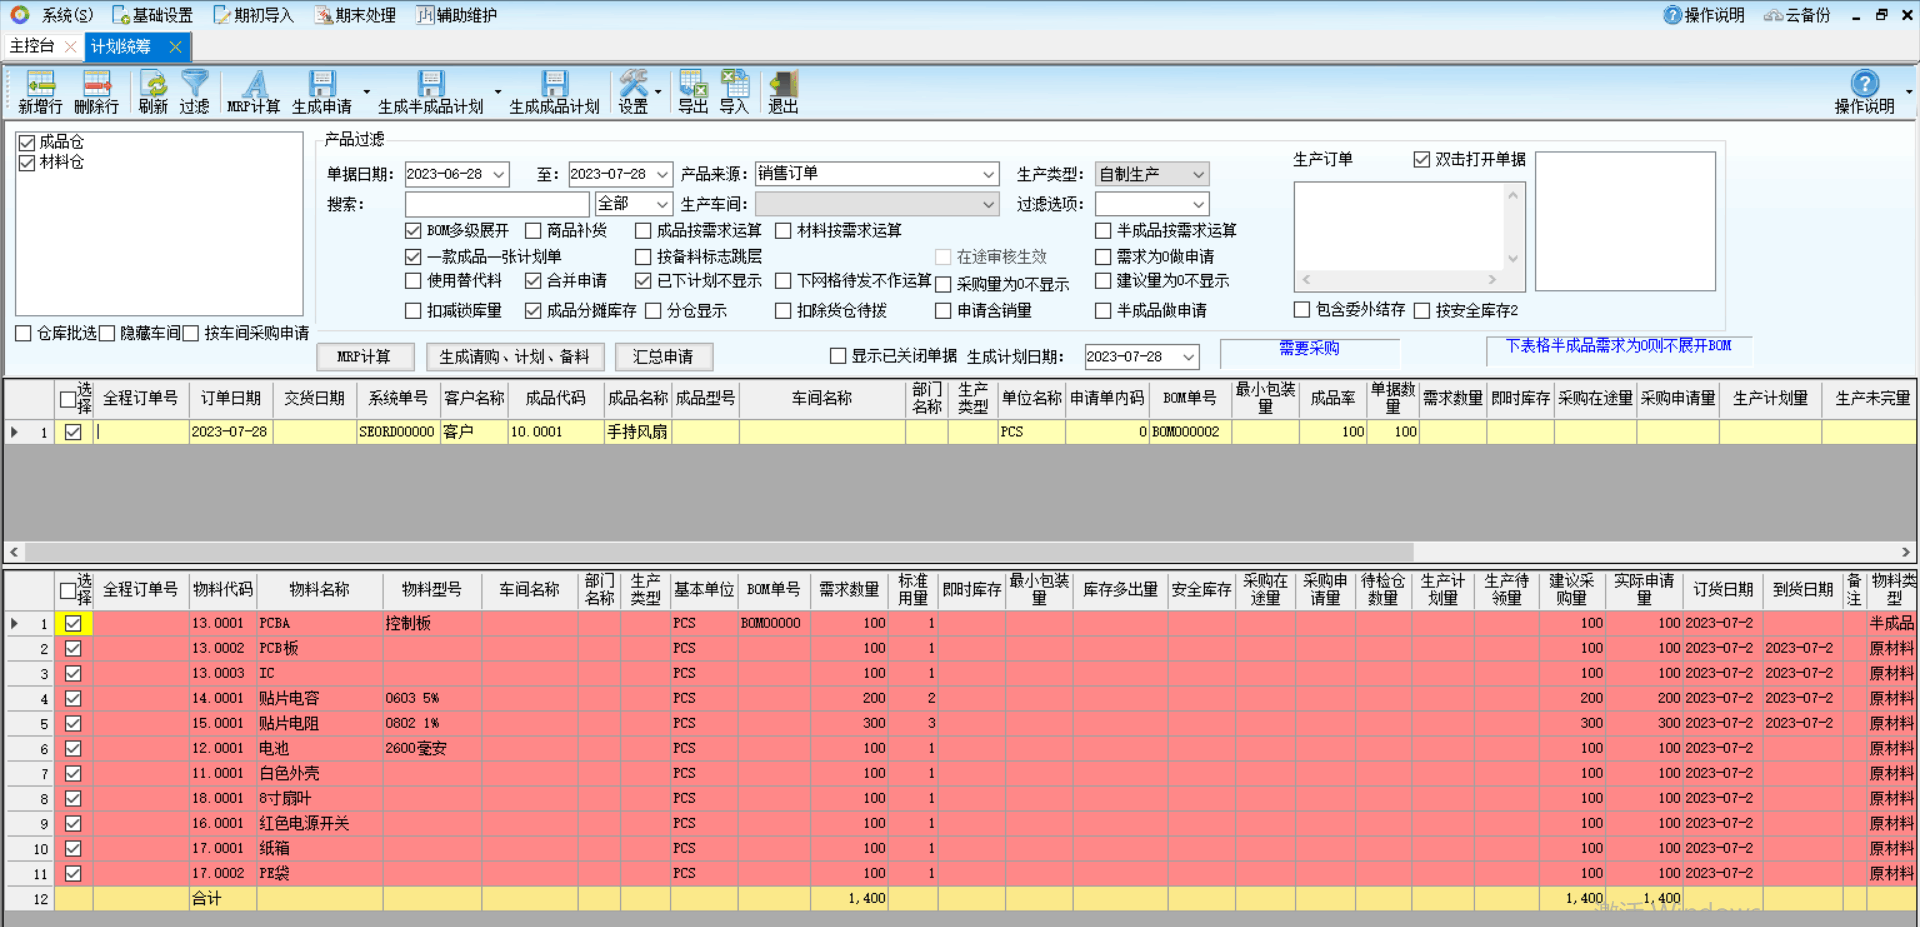Click the 删除行 delete row icon
The height and width of the screenshot is (927, 1920).
pos(97,84)
